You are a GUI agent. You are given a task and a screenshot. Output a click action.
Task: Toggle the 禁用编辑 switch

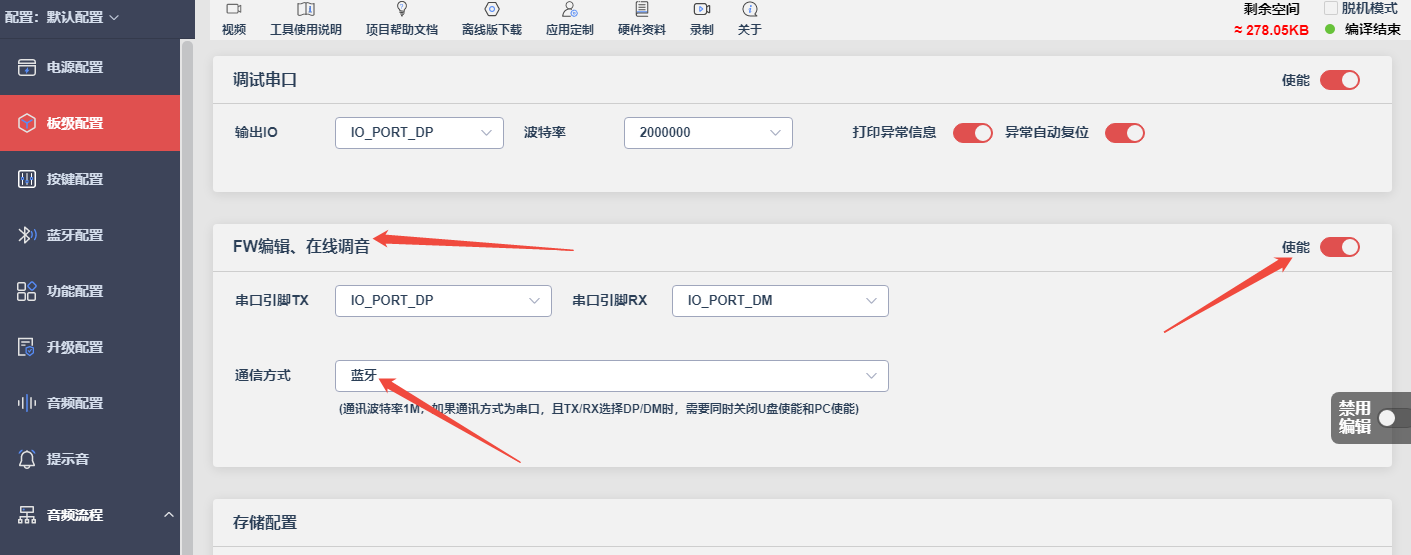1394,418
